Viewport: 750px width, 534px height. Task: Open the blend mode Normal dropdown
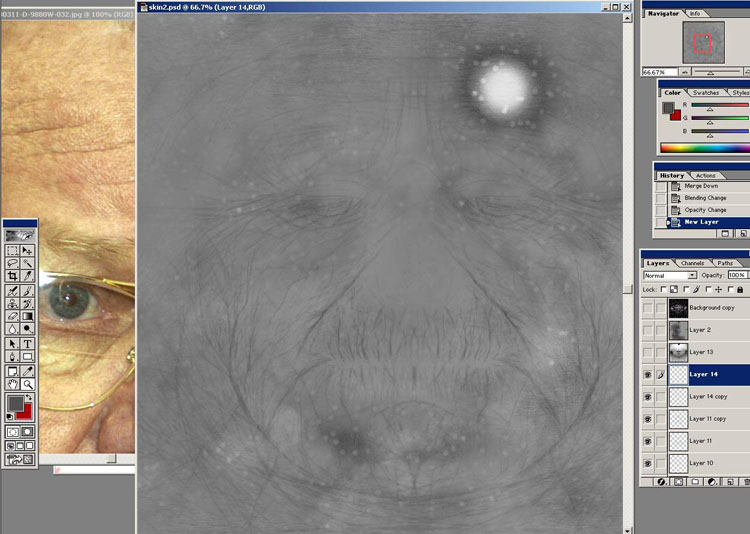670,275
